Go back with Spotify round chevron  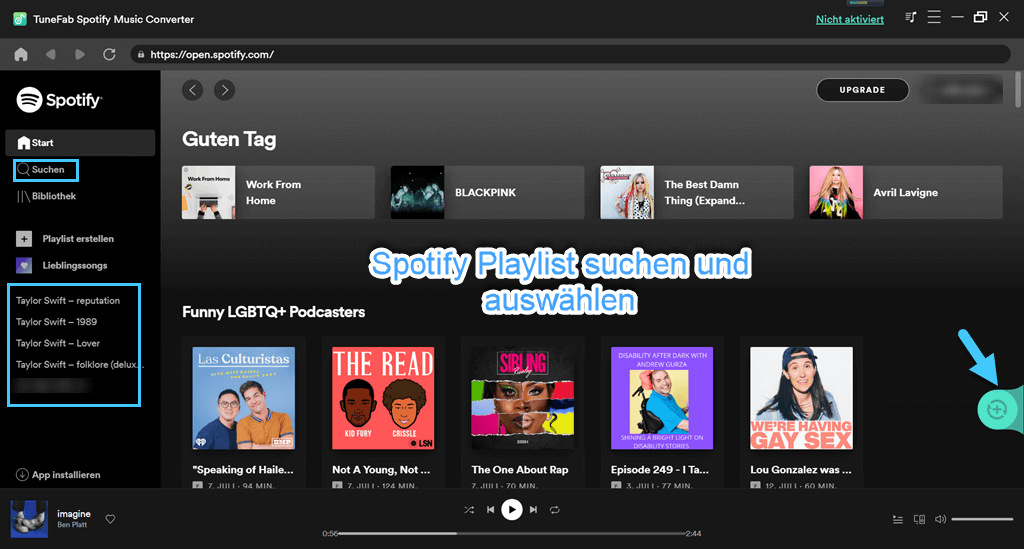[193, 90]
